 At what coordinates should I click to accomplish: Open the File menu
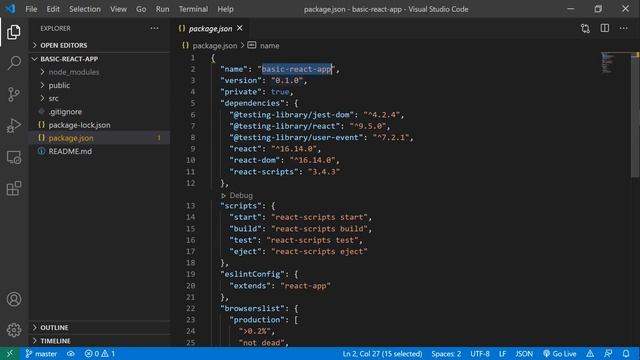click(x=31, y=9)
